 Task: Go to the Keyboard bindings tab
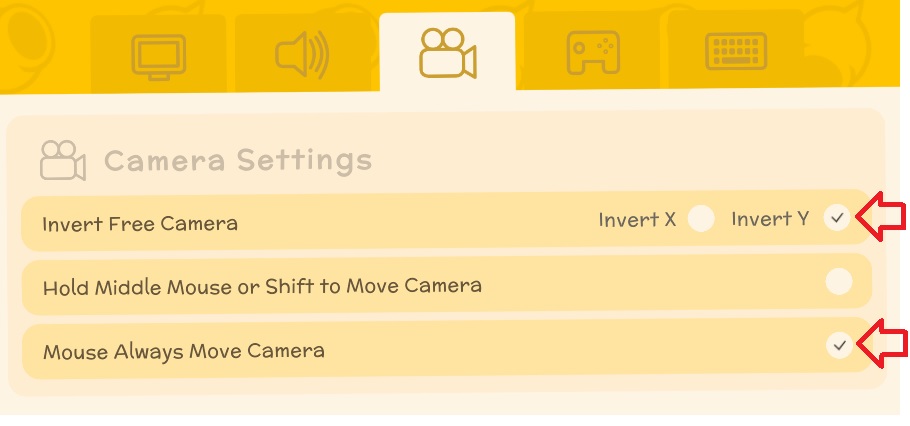(736, 54)
